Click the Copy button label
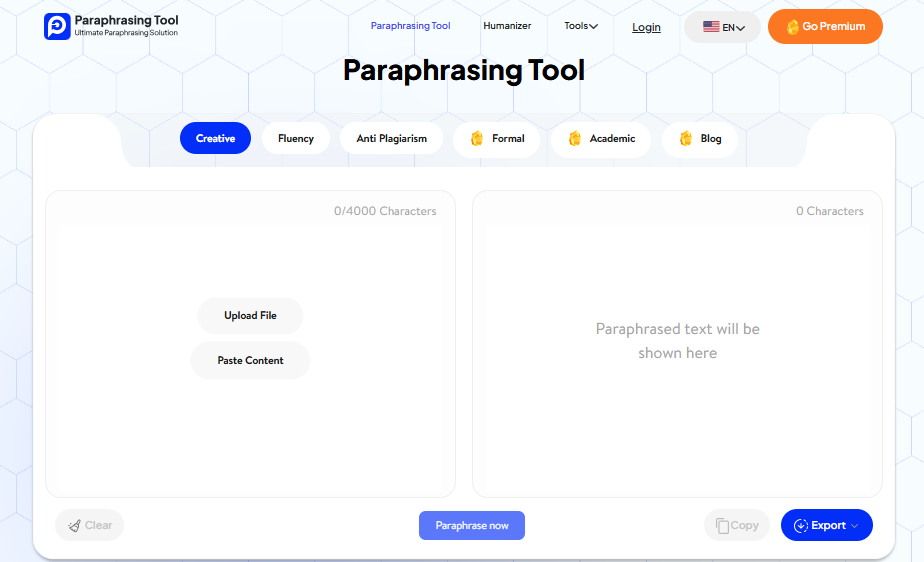 point(745,525)
